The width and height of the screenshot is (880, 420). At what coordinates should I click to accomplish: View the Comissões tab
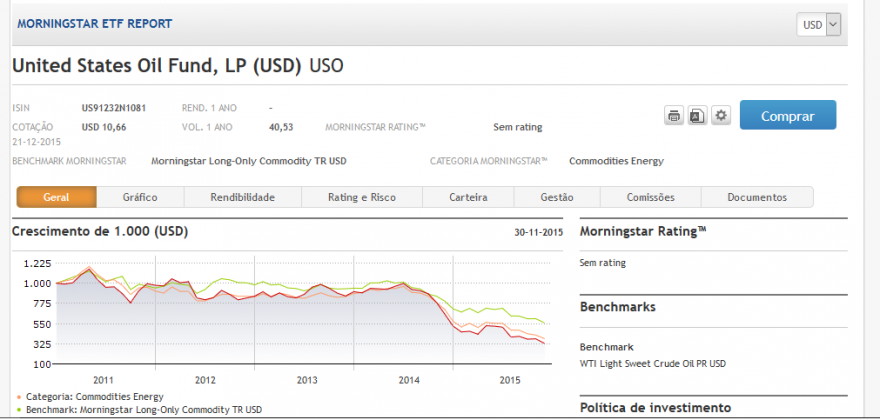pos(650,197)
